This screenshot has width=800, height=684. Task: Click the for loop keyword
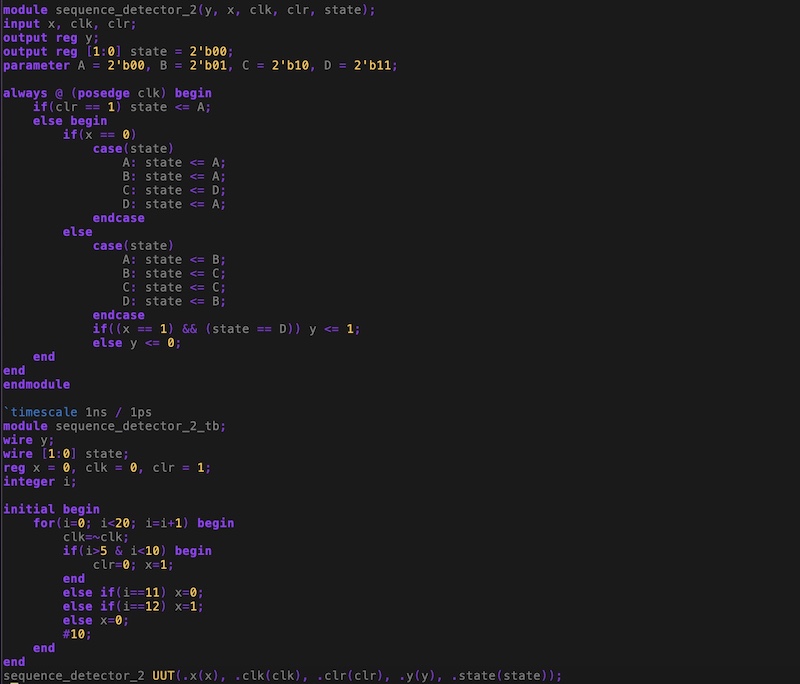[44, 523]
